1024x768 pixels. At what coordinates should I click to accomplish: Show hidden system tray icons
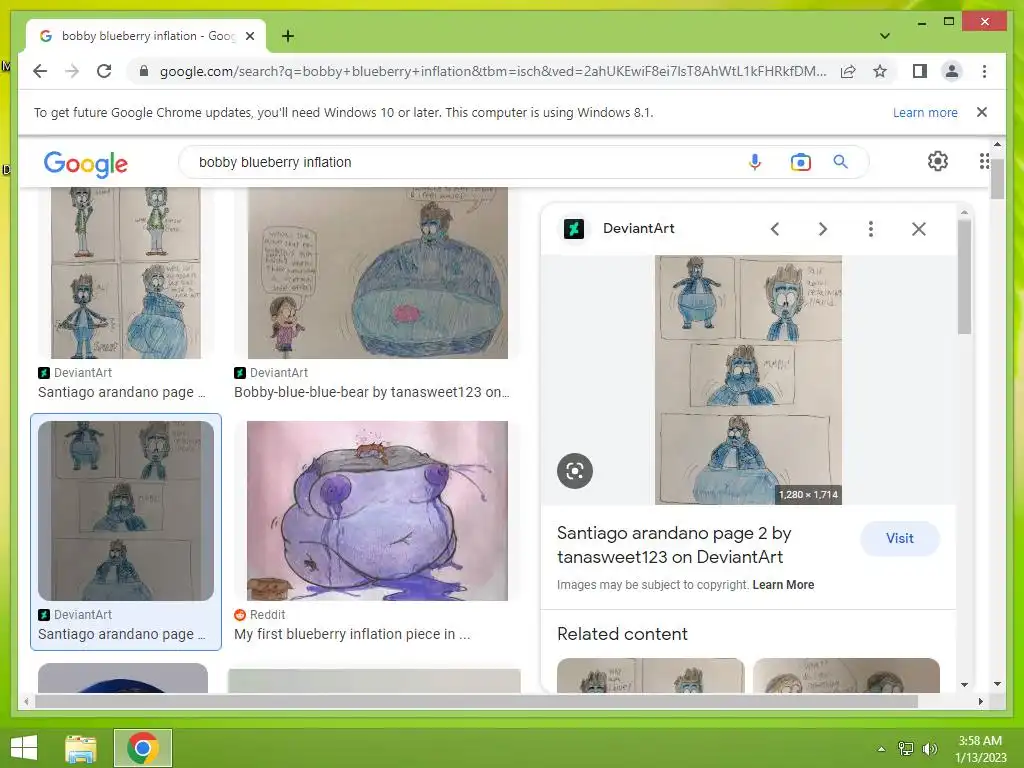tap(881, 749)
